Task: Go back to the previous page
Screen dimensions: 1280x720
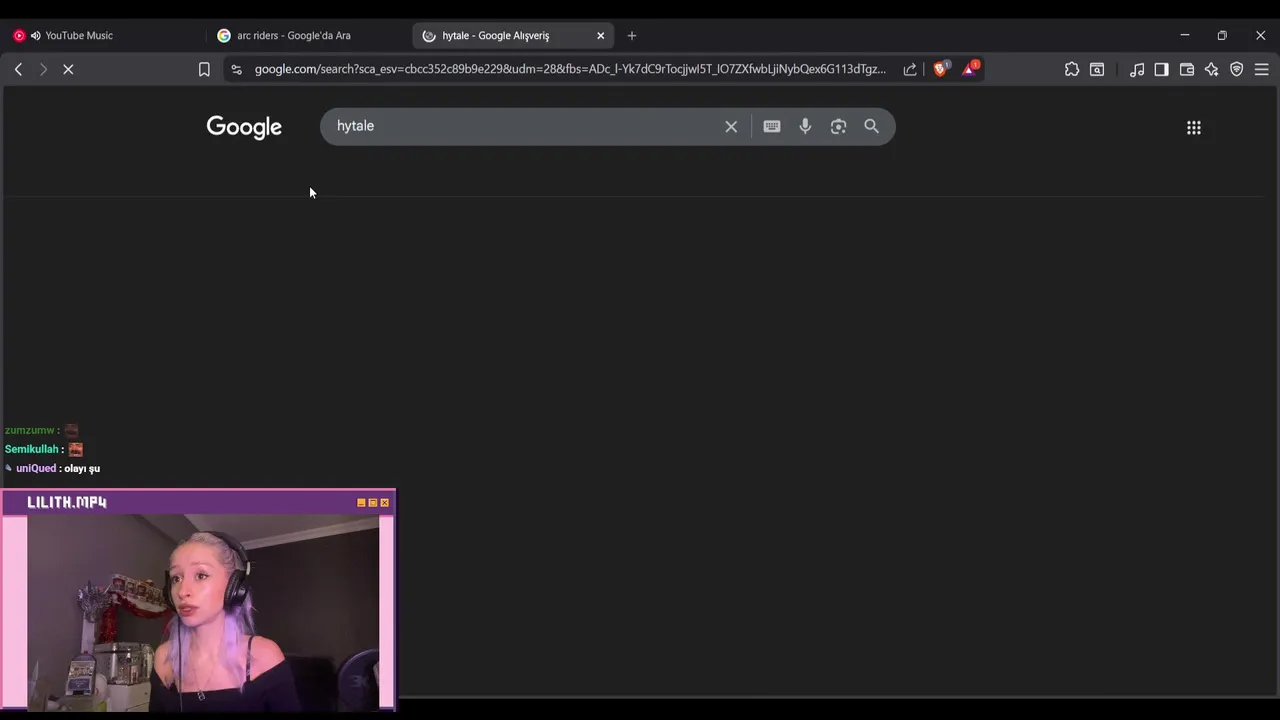Action: [18, 69]
